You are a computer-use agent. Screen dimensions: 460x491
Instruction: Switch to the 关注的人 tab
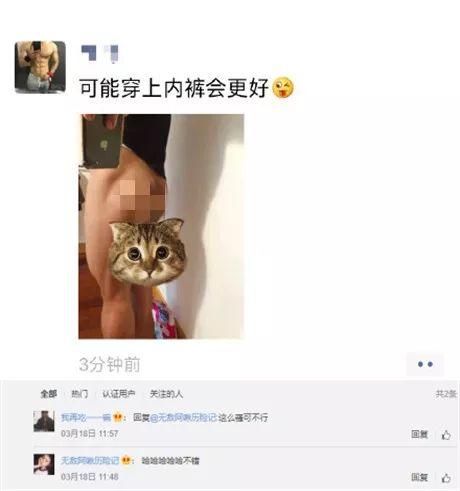coord(166,394)
